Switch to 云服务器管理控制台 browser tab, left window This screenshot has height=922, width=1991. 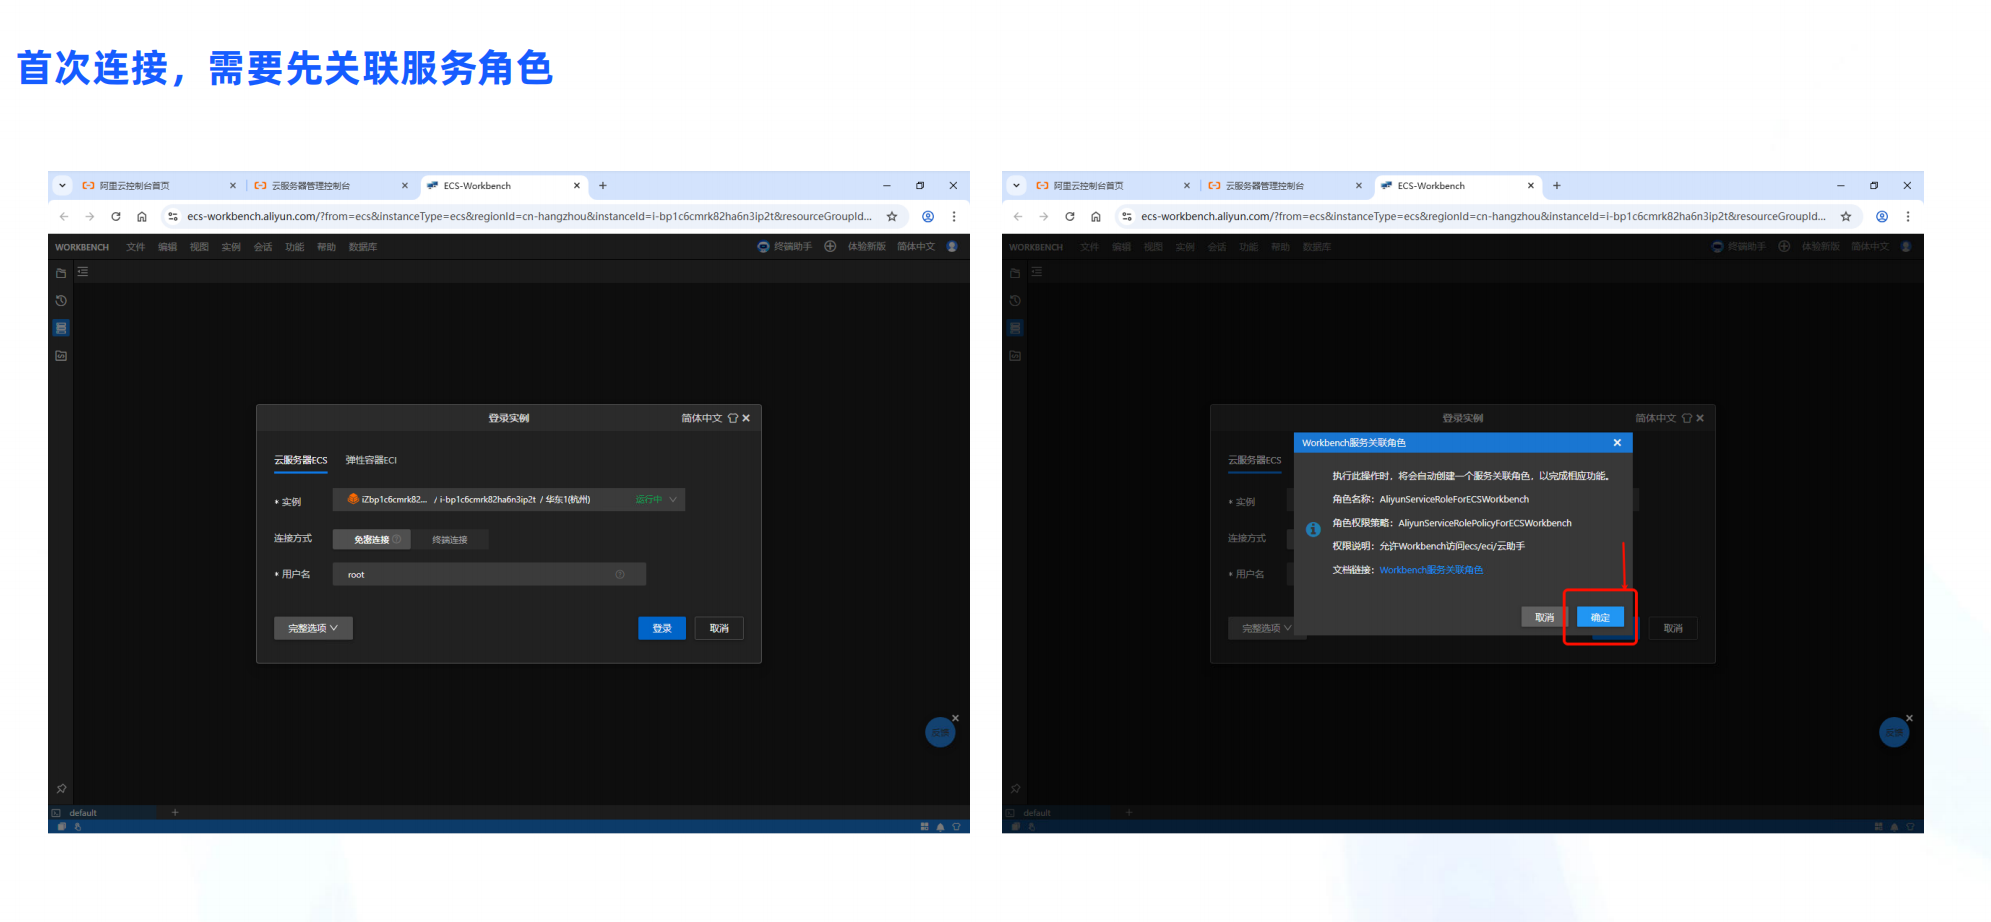click(x=331, y=185)
